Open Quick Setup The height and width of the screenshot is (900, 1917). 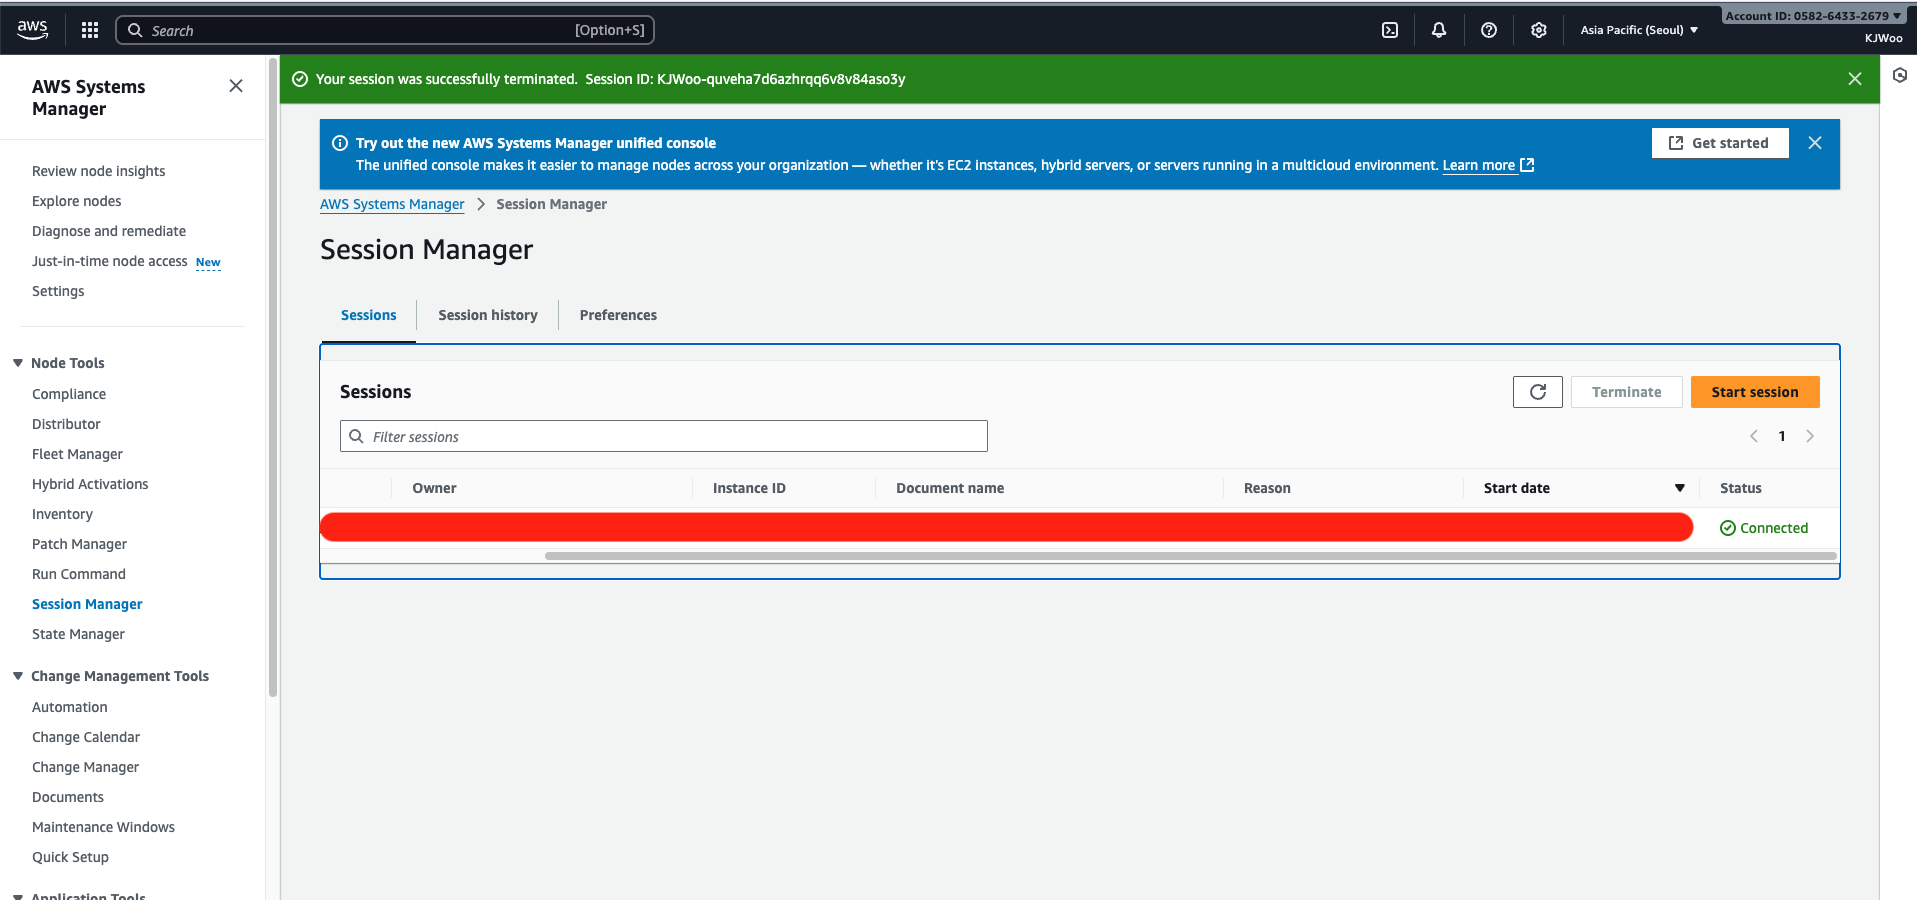tap(70, 857)
